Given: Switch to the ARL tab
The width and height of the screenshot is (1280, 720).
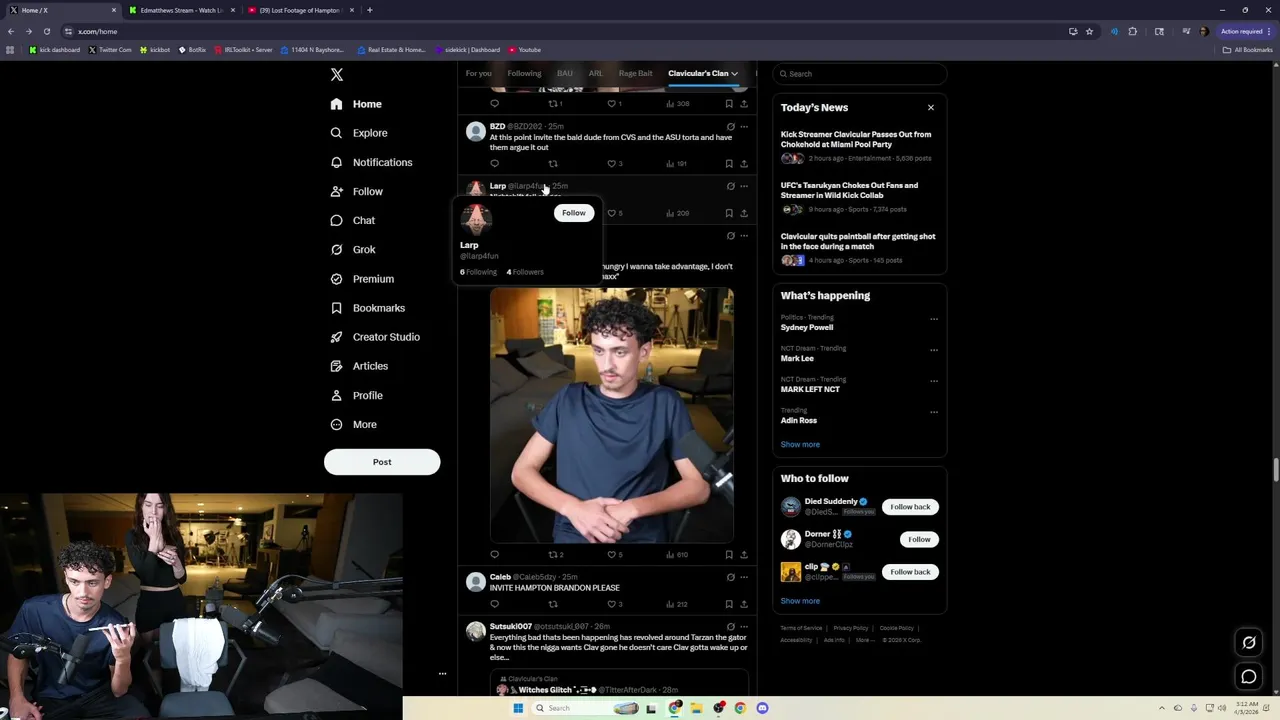Looking at the screenshot, I should tap(595, 73).
